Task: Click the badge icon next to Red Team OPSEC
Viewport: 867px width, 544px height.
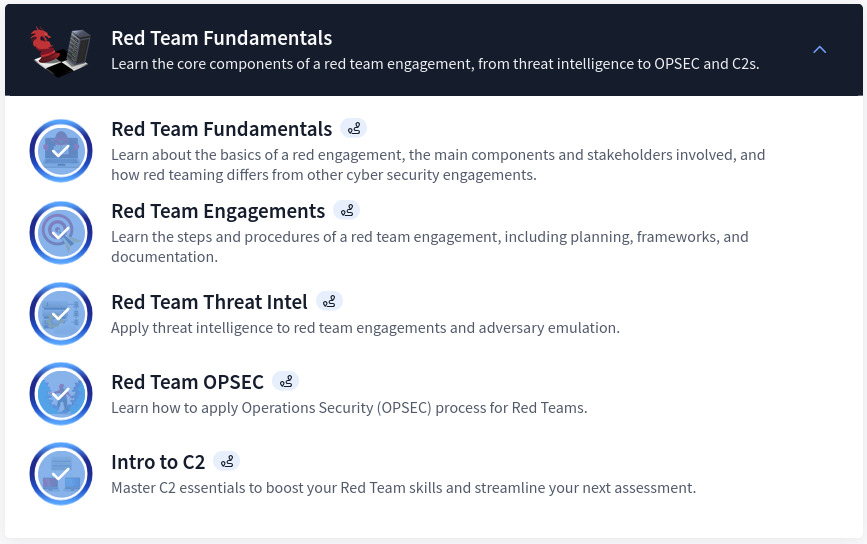Action: pyautogui.click(x=285, y=382)
